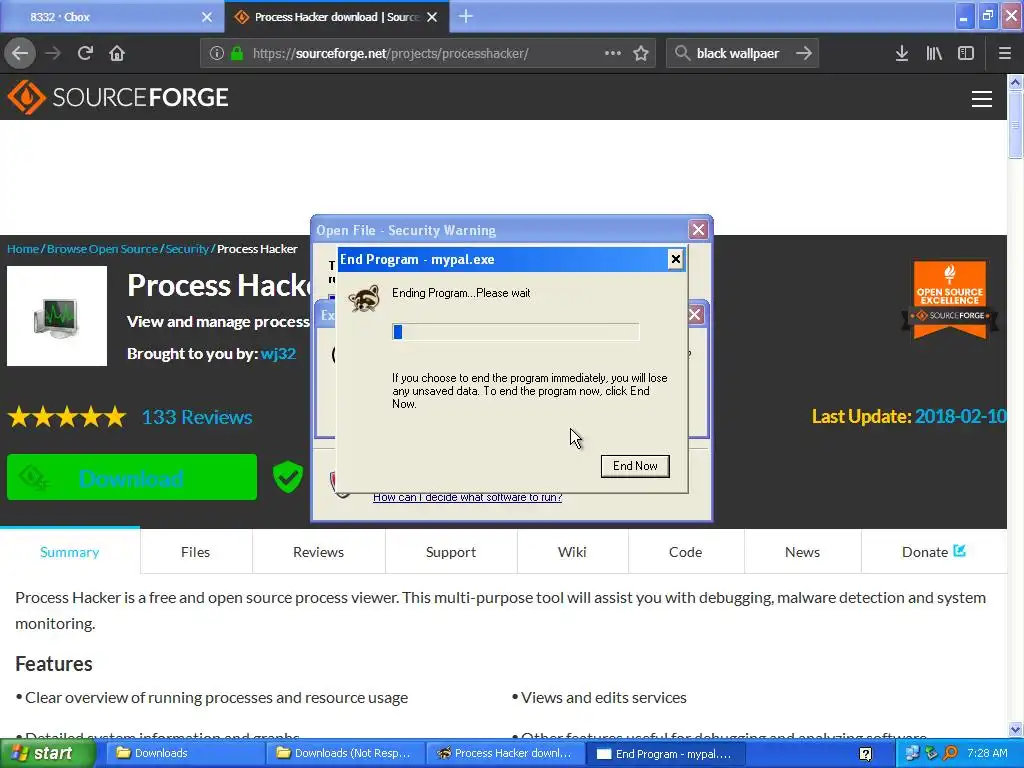This screenshot has width=1024, height=768.
Task: Open the page actions three-dots menu
Action: 613,53
